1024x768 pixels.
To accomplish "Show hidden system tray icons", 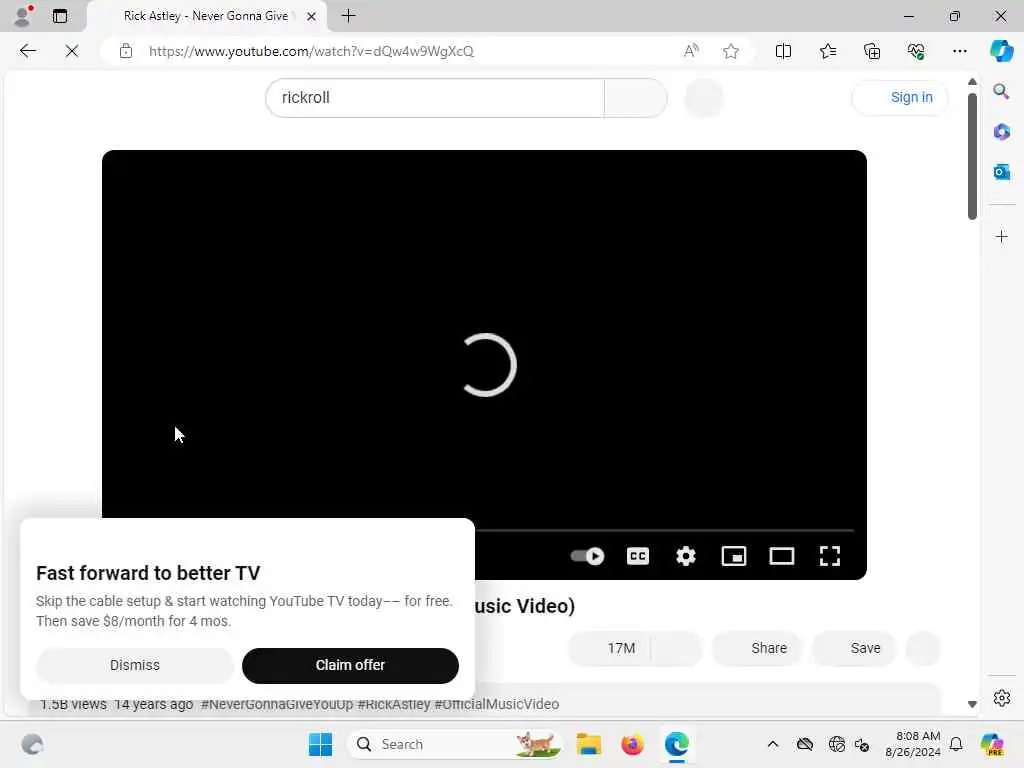I will 773,744.
